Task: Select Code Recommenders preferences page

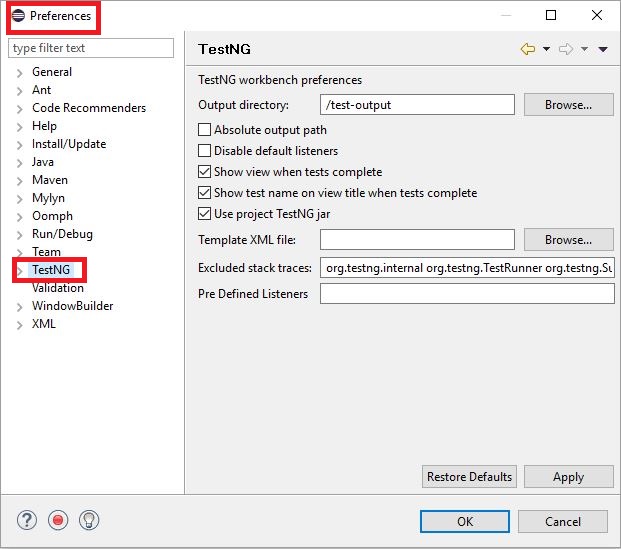Action: click(x=89, y=108)
